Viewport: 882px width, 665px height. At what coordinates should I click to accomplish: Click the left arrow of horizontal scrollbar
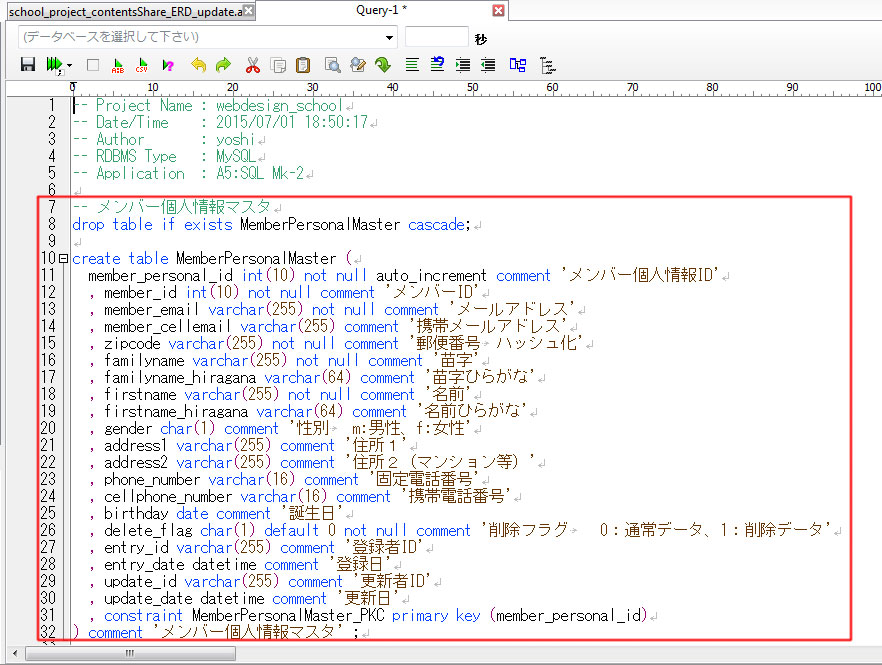tap(15, 653)
